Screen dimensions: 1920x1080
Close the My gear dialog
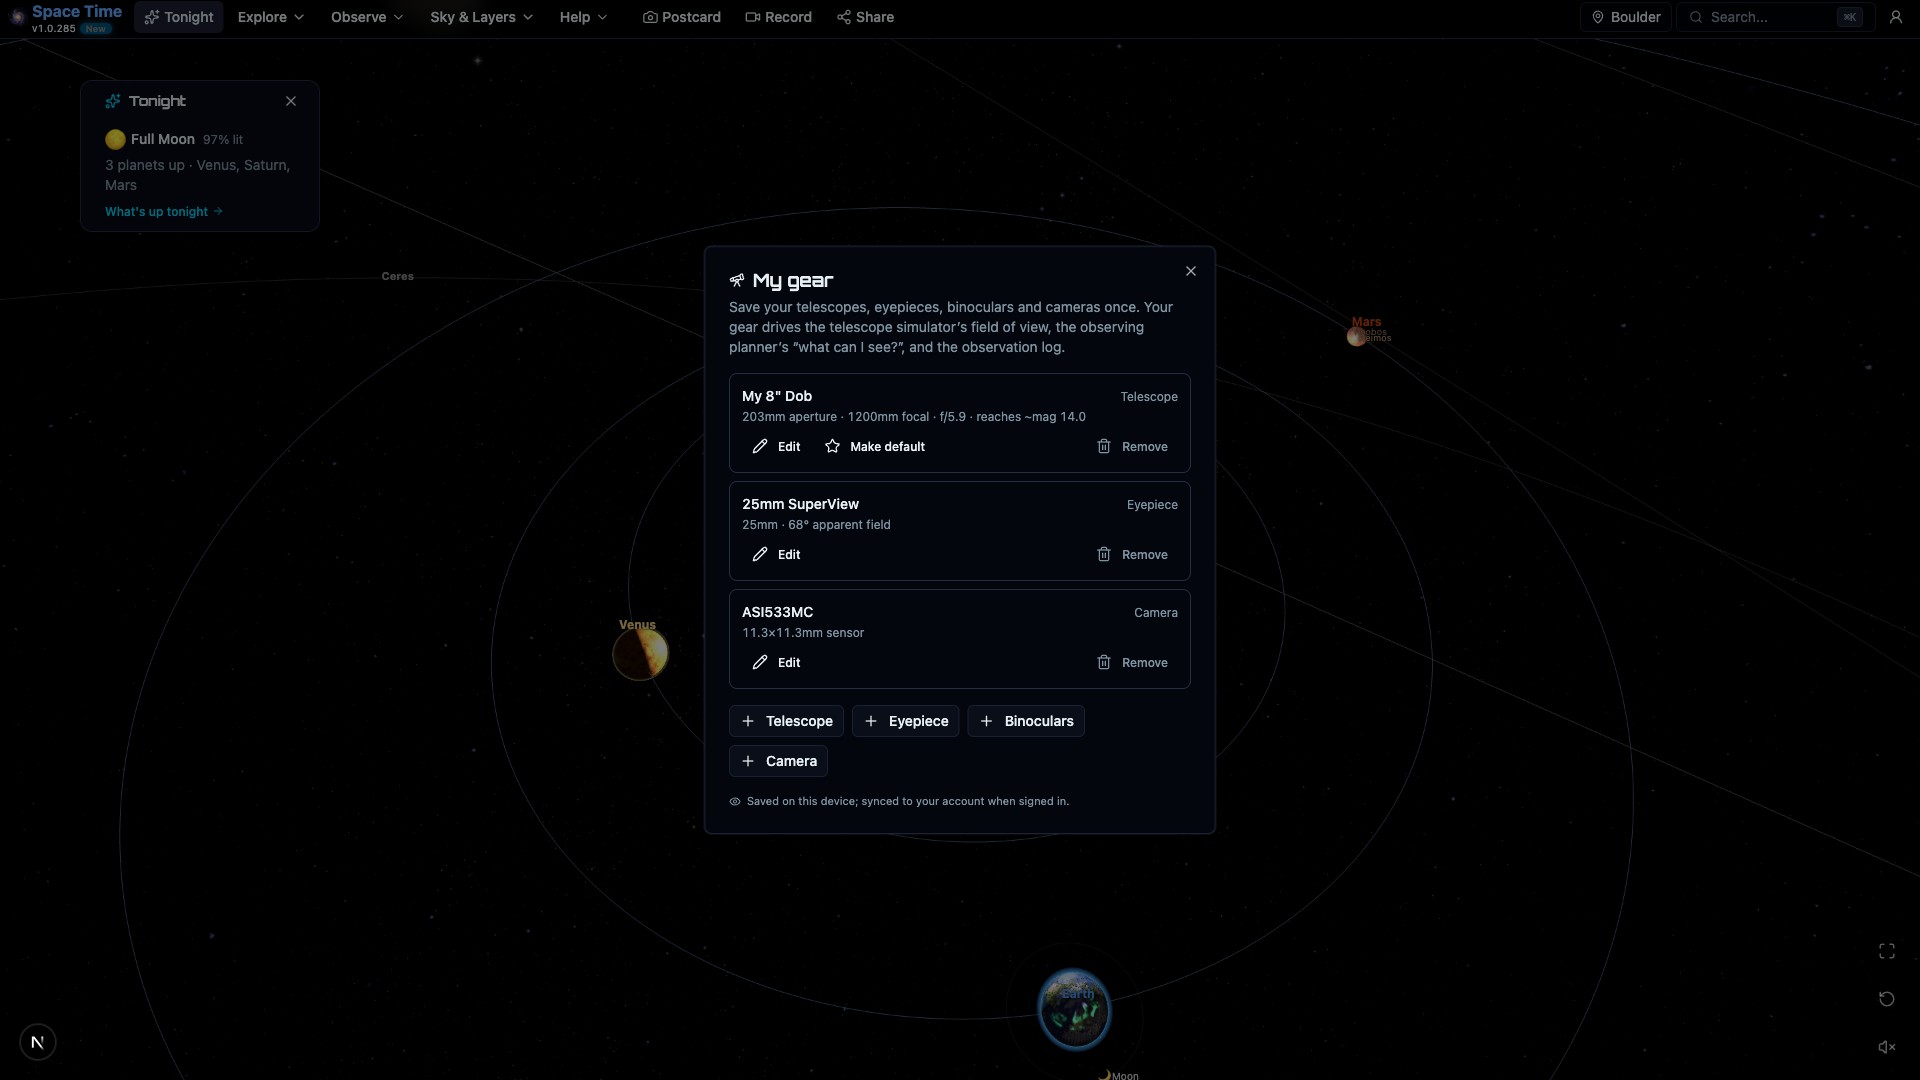coord(1190,271)
